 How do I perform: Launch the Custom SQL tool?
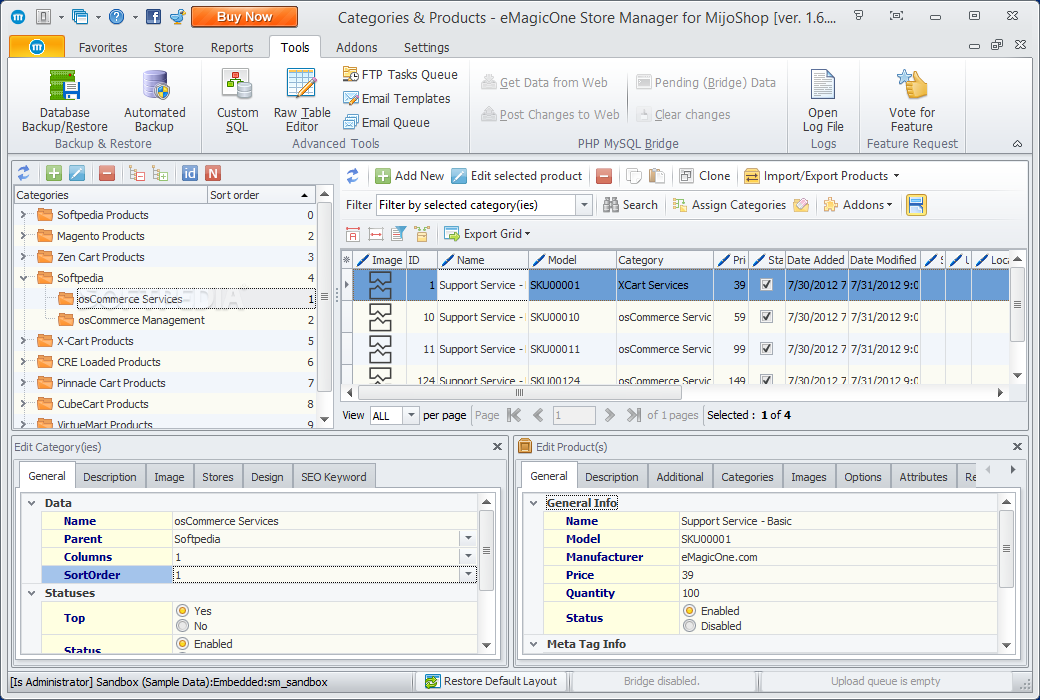[x=237, y=102]
